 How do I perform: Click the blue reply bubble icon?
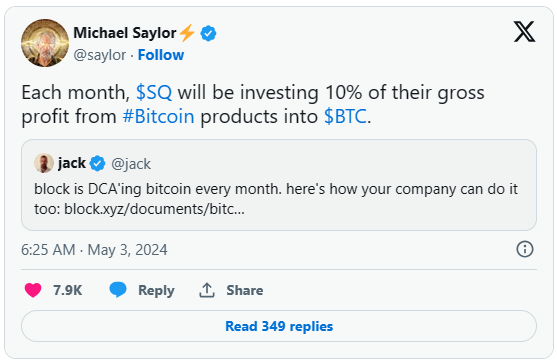tap(118, 289)
